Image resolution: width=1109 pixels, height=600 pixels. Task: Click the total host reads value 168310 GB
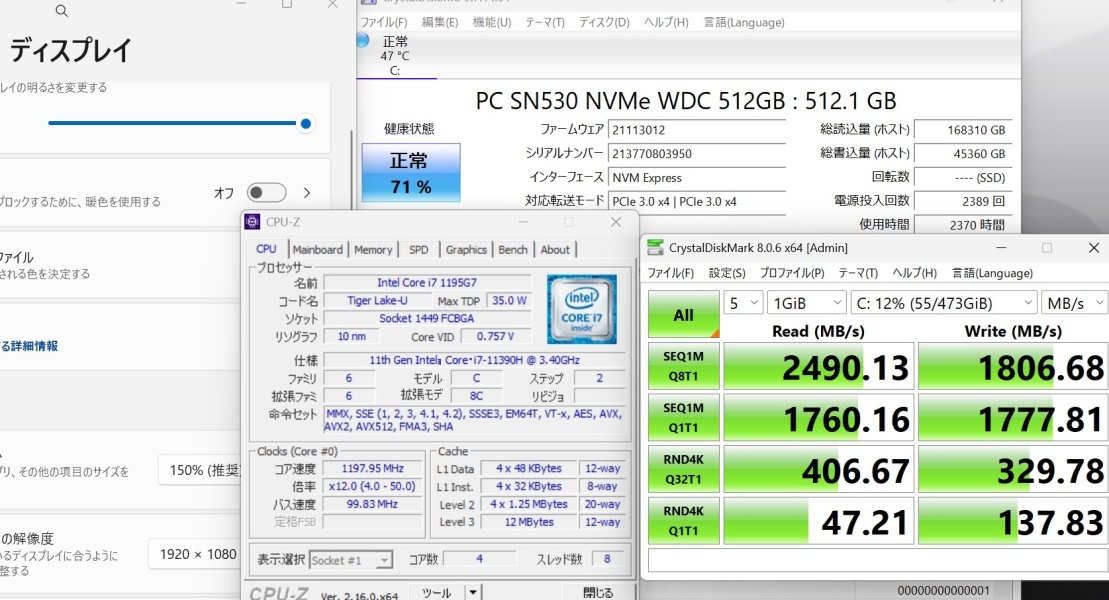point(963,130)
